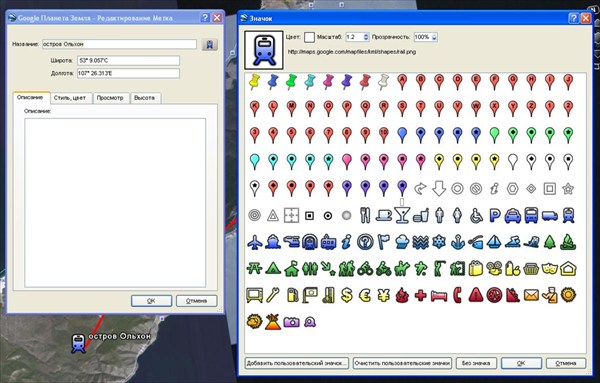Adjust the opacity 100% stepper arrows
This screenshot has height=383, width=600.
434,37
